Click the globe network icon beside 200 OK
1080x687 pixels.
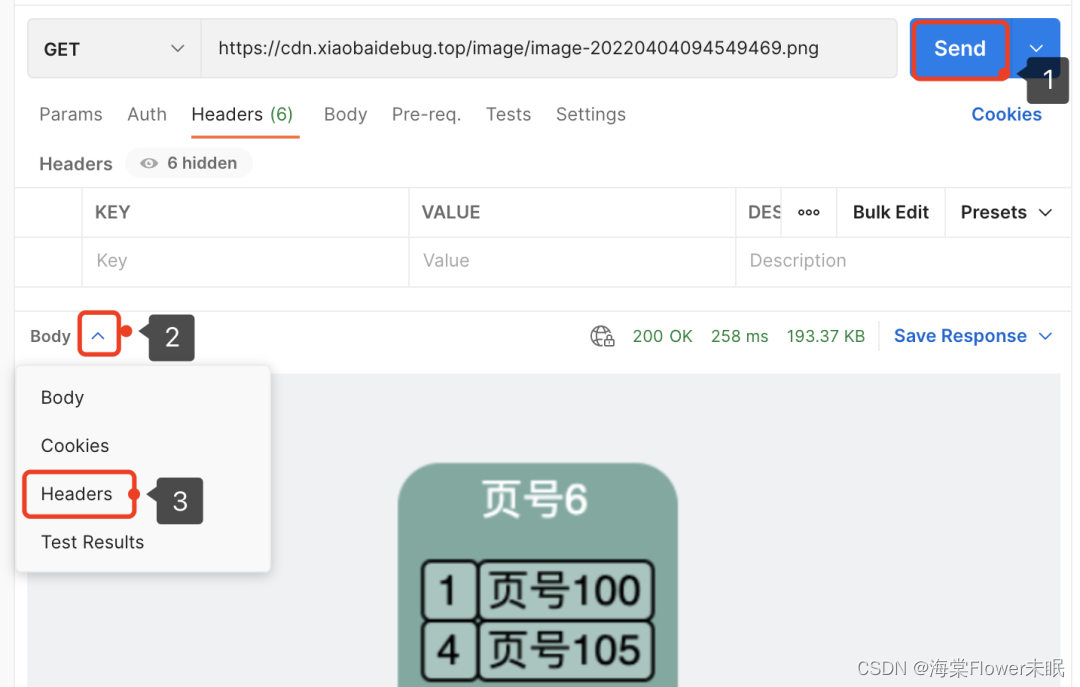pyautogui.click(x=602, y=336)
